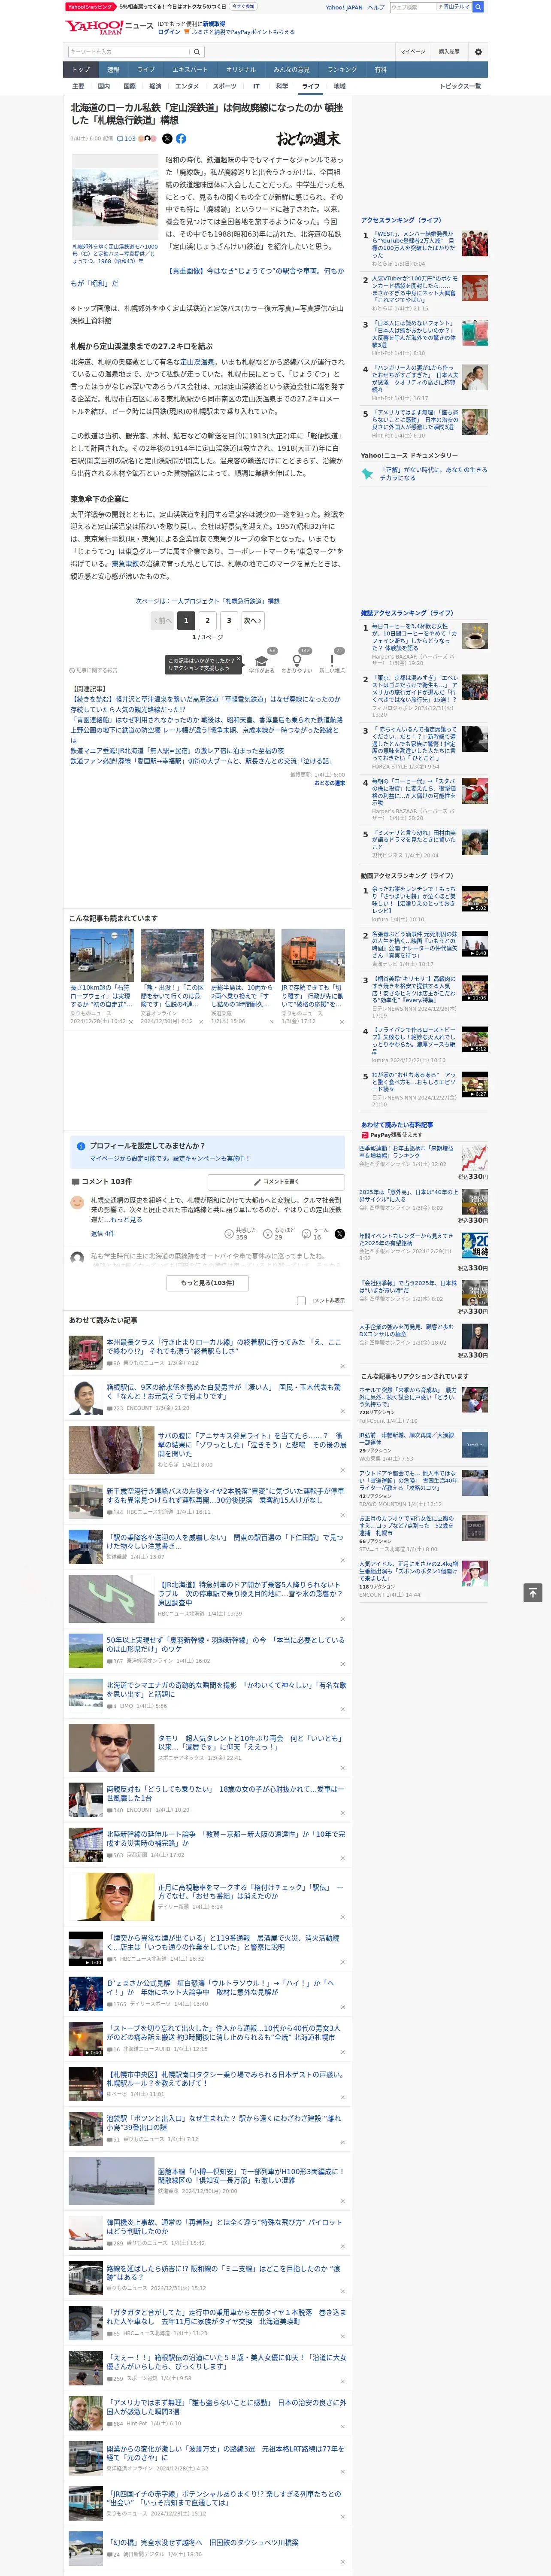The width and height of the screenshot is (551, 2576).
Task: Click the 新しい視点 exclamation reaction
Action: click(x=332, y=662)
